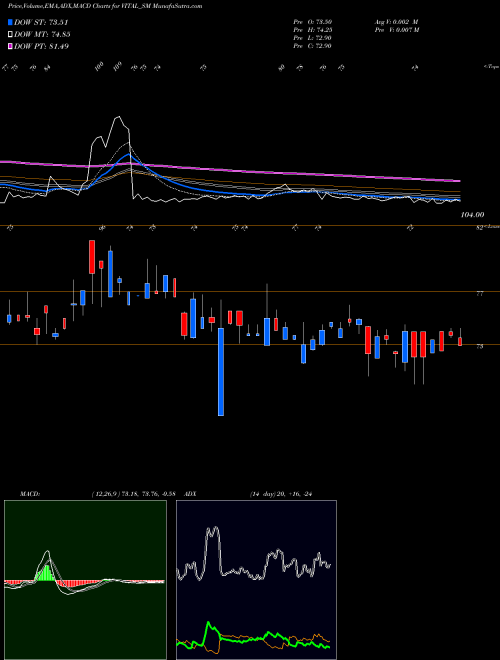
Task: Click the 'Pre O: 73.50' value
Action: pos(313,22)
